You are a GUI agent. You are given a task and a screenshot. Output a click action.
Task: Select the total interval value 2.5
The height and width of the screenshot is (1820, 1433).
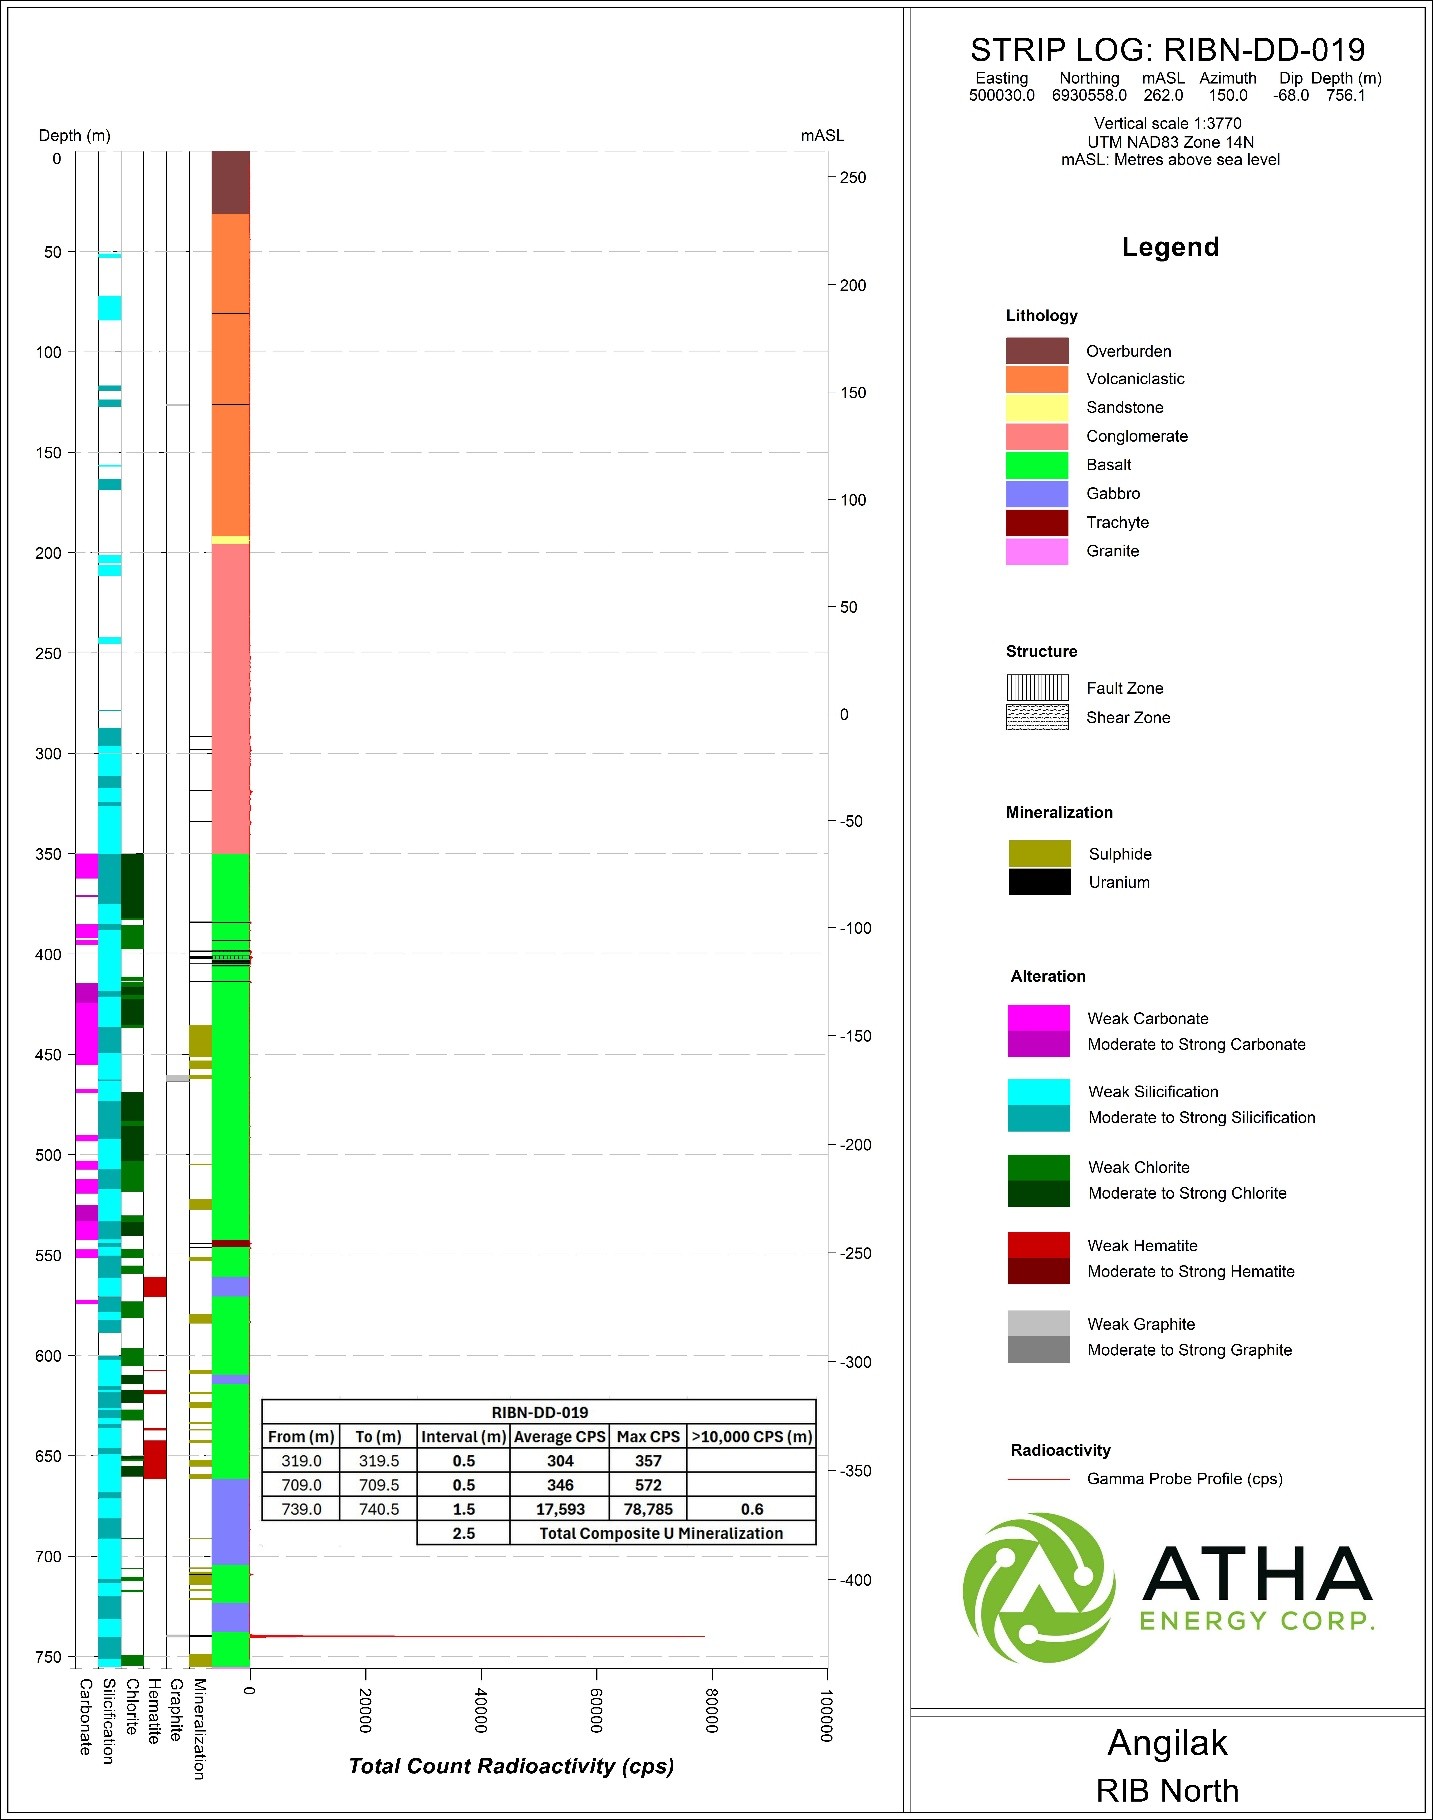(x=464, y=1533)
